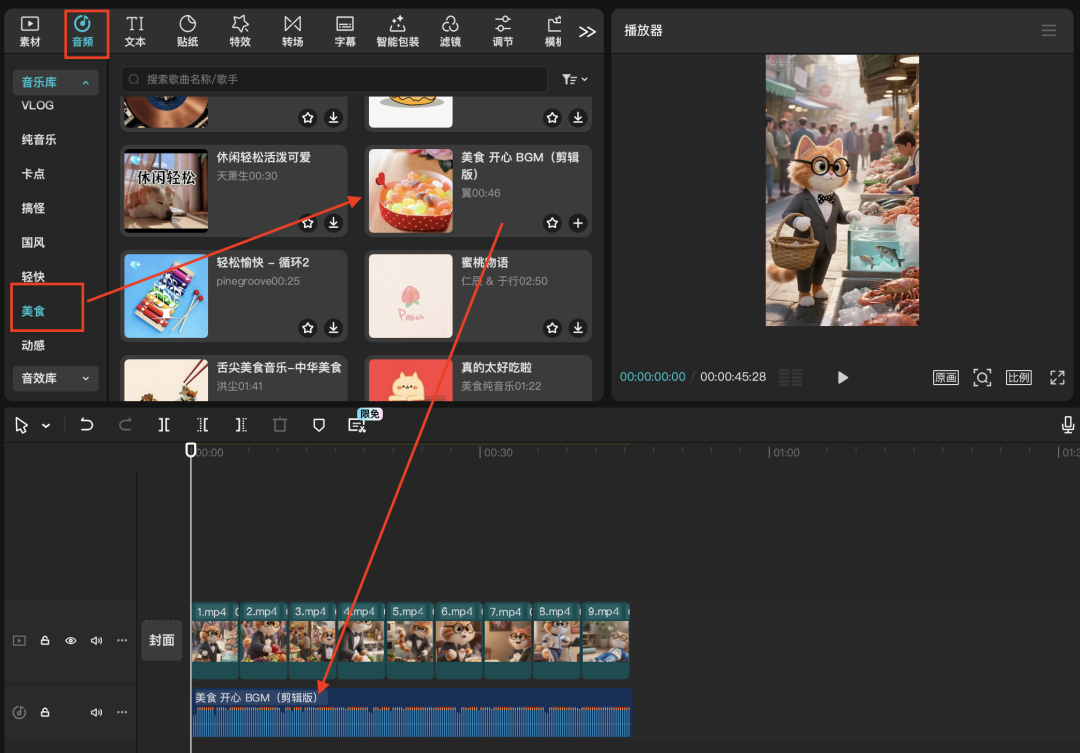Download the 蜜桃物语 track
This screenshot has width=1080, height=753.
pyautogui.click(x=577, y=328)
